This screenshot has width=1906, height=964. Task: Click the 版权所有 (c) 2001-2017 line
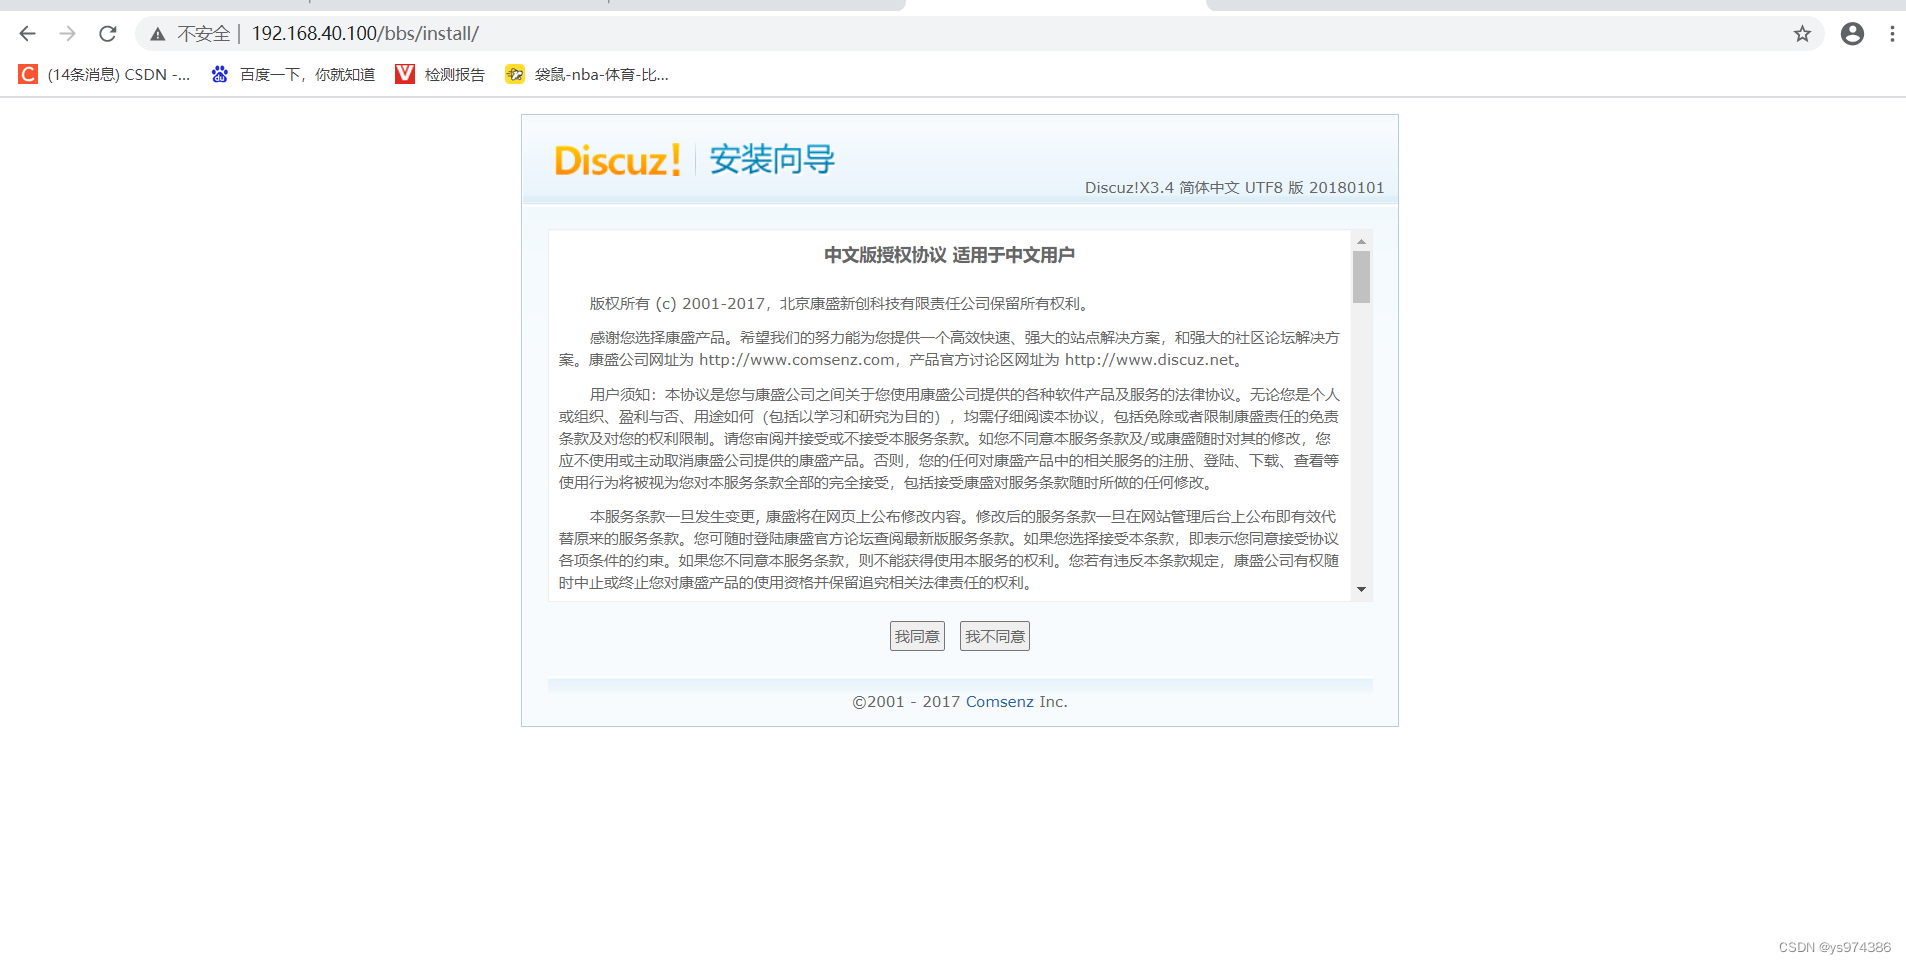840,304
